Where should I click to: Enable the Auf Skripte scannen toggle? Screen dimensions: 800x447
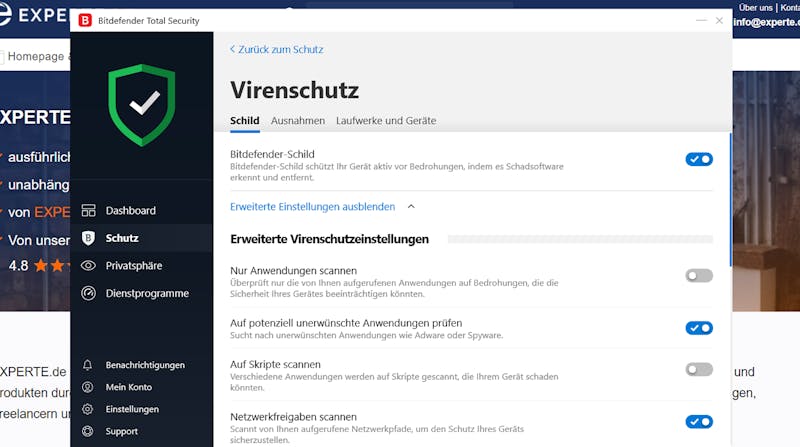tap(699, 369)
